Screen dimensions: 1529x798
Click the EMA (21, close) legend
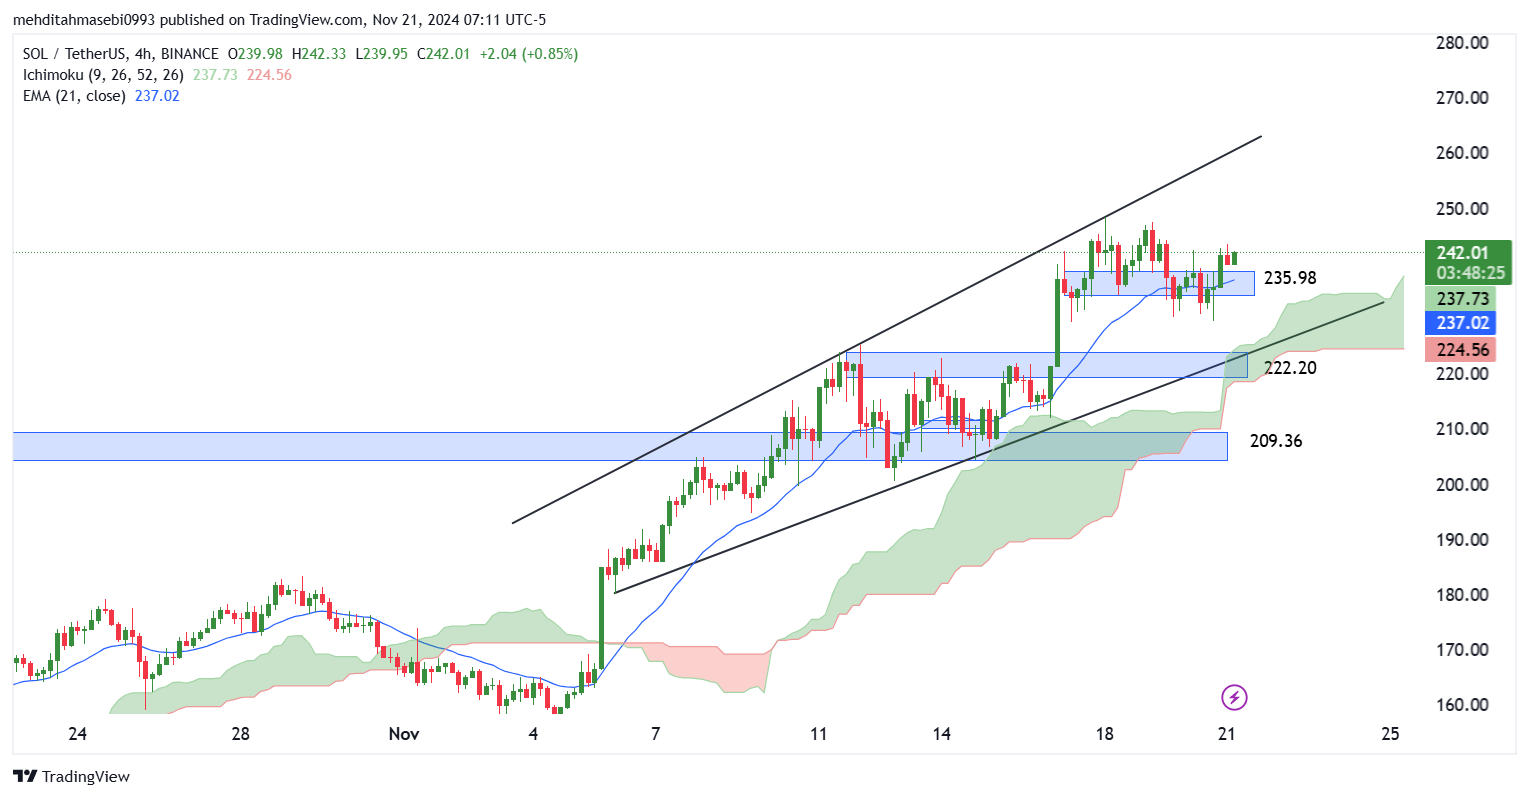pyautogui.click(x=74, y=96)
